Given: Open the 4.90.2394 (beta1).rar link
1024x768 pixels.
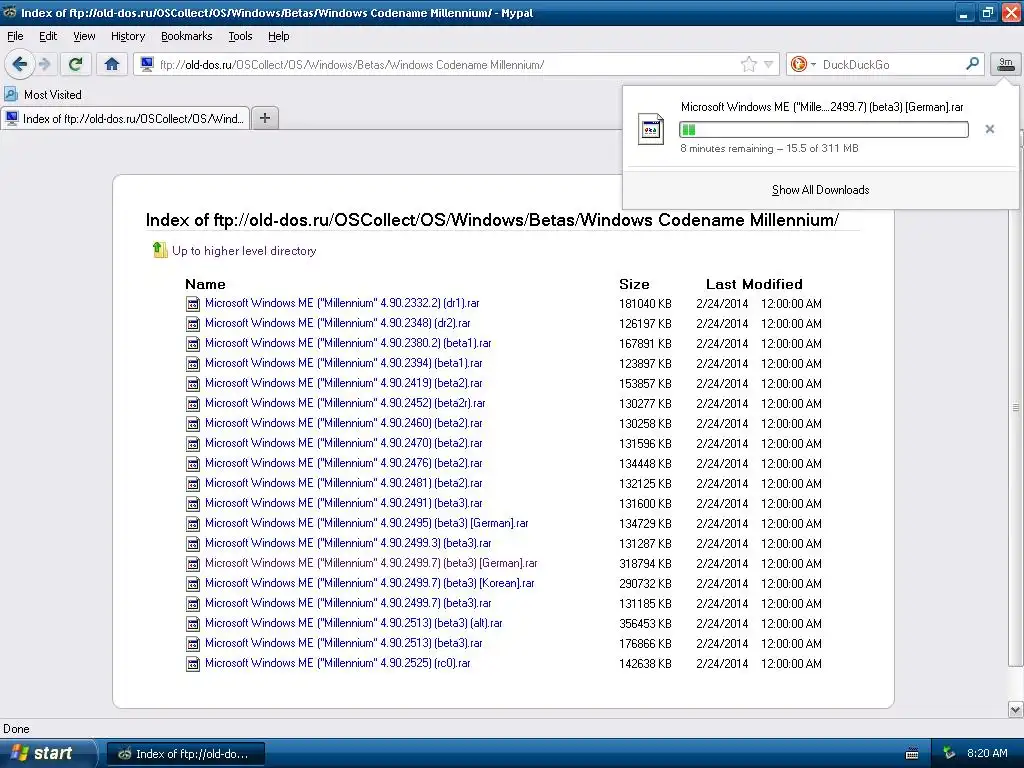Looking at the screenshot, I should click(x=344, y=363).
